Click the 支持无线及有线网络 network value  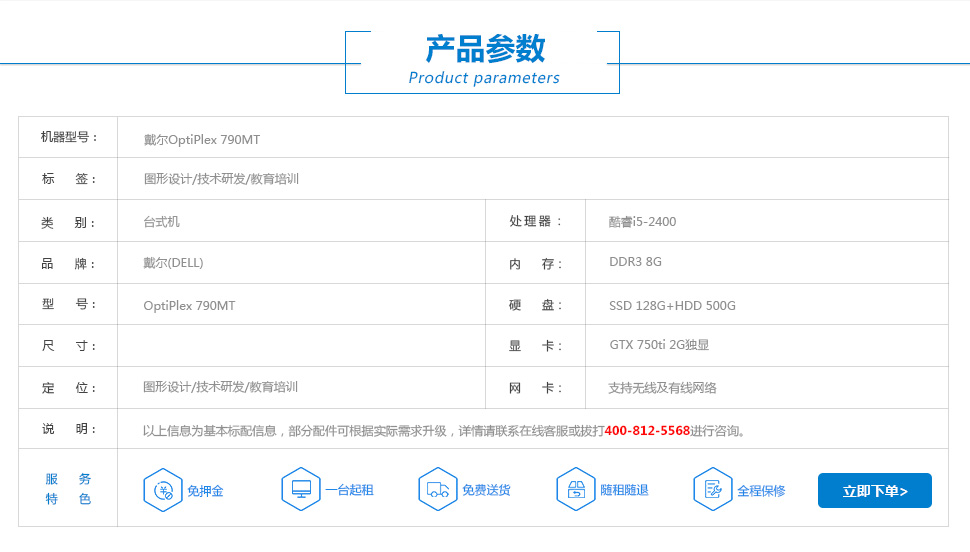[663, 388]
